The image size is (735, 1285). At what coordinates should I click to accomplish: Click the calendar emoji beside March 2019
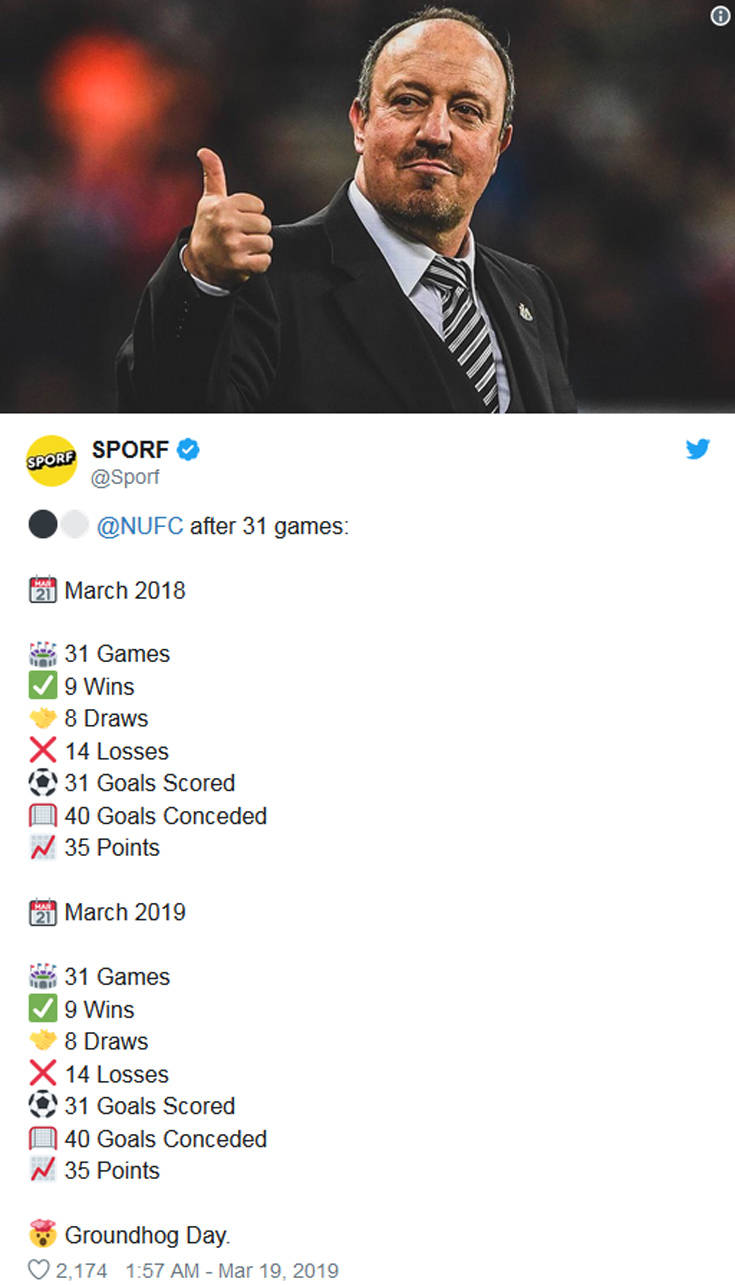[42, 912]
